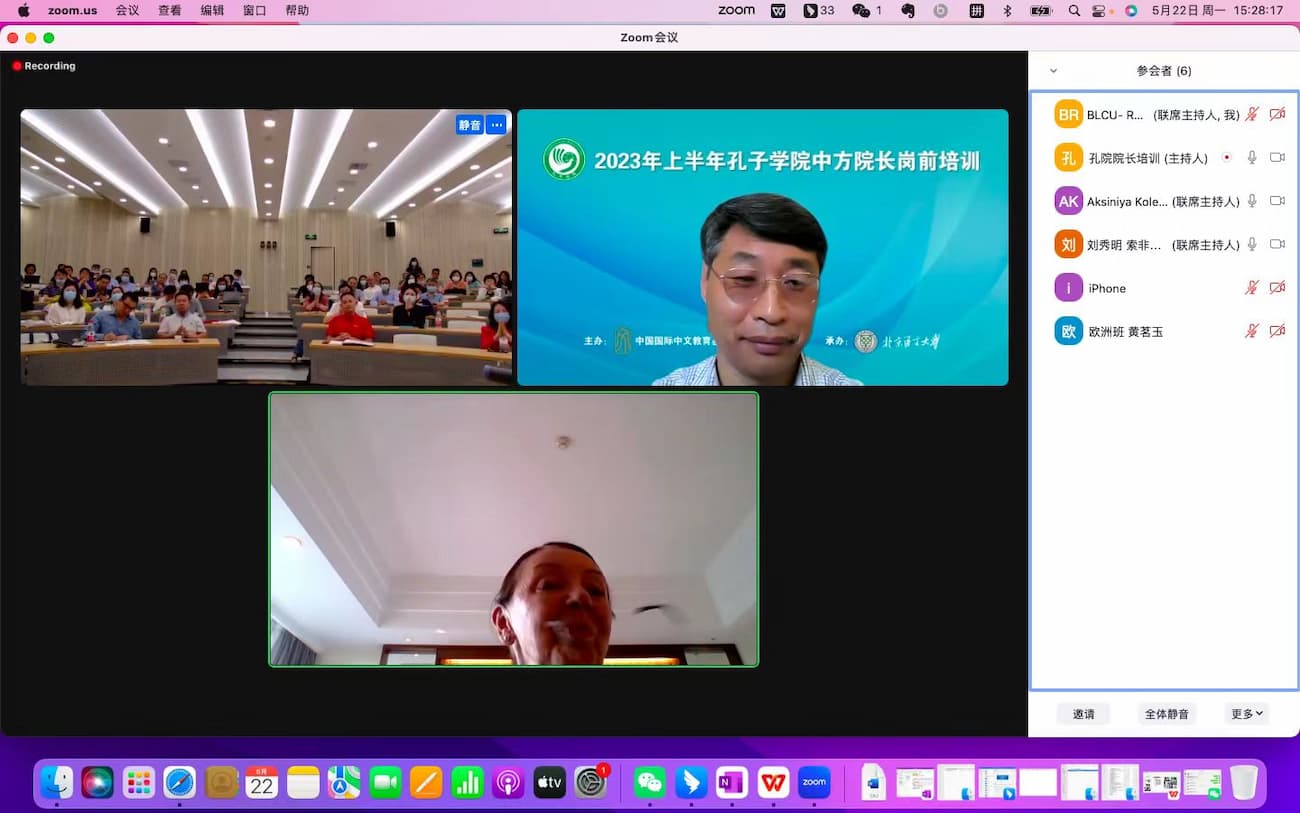Image resolution: width=1300 pixels, height=813 pixels.
Task: Select the man with glasses video tile
Action: pos(763,247)
